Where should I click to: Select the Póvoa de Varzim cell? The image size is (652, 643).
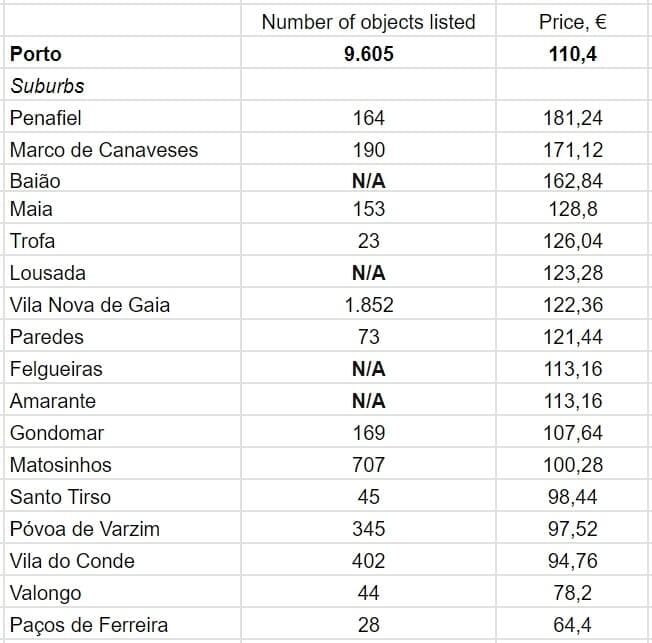pos(85,529)
